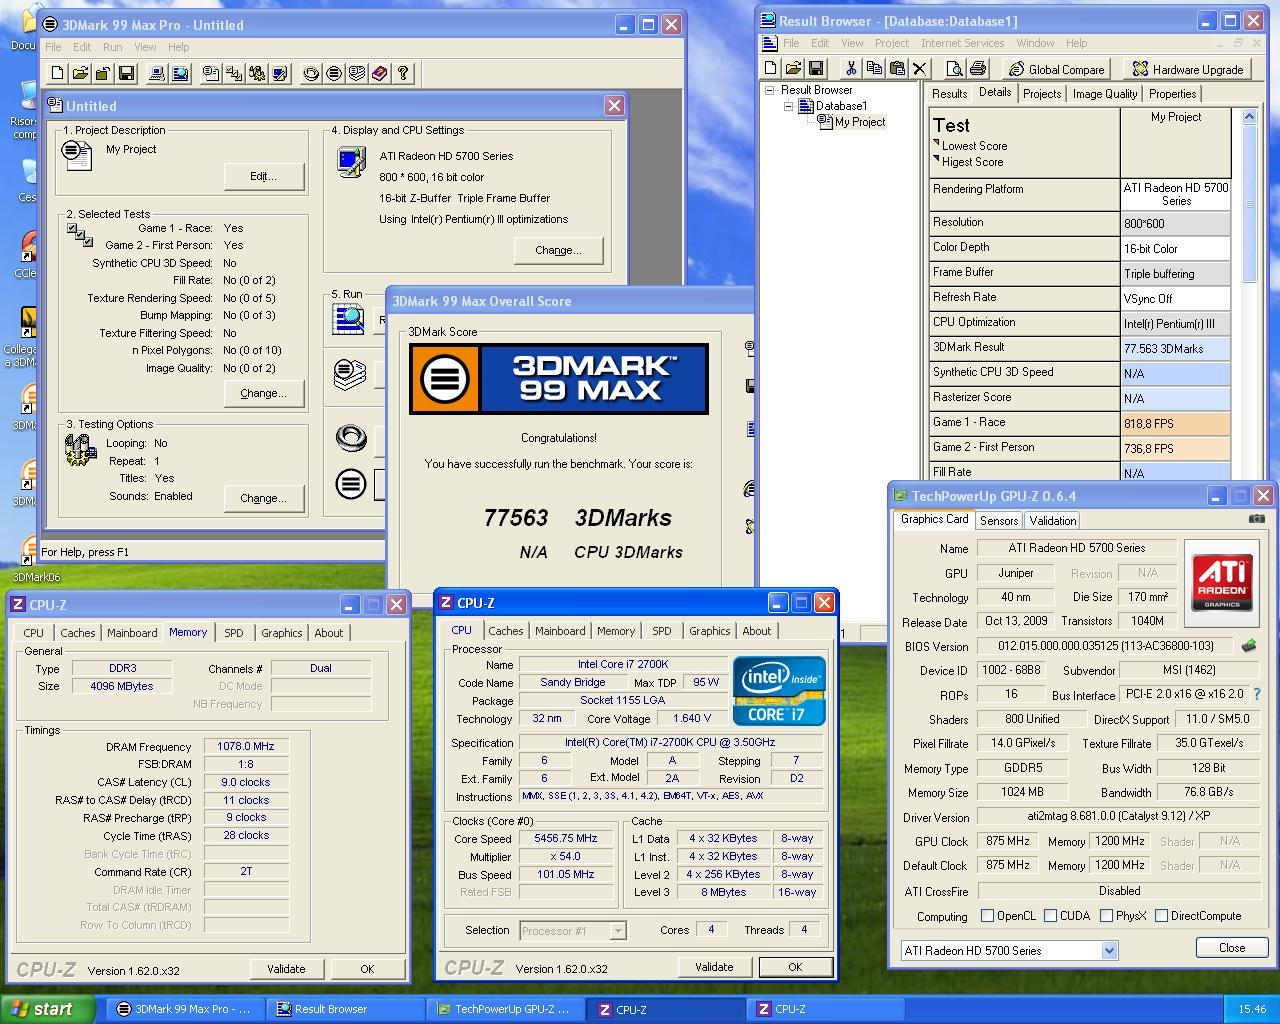Open the Mainboard tab in right CPU-Z window
The height and width of the screenshot is (1024, 1280).
[x=560, y=631]
